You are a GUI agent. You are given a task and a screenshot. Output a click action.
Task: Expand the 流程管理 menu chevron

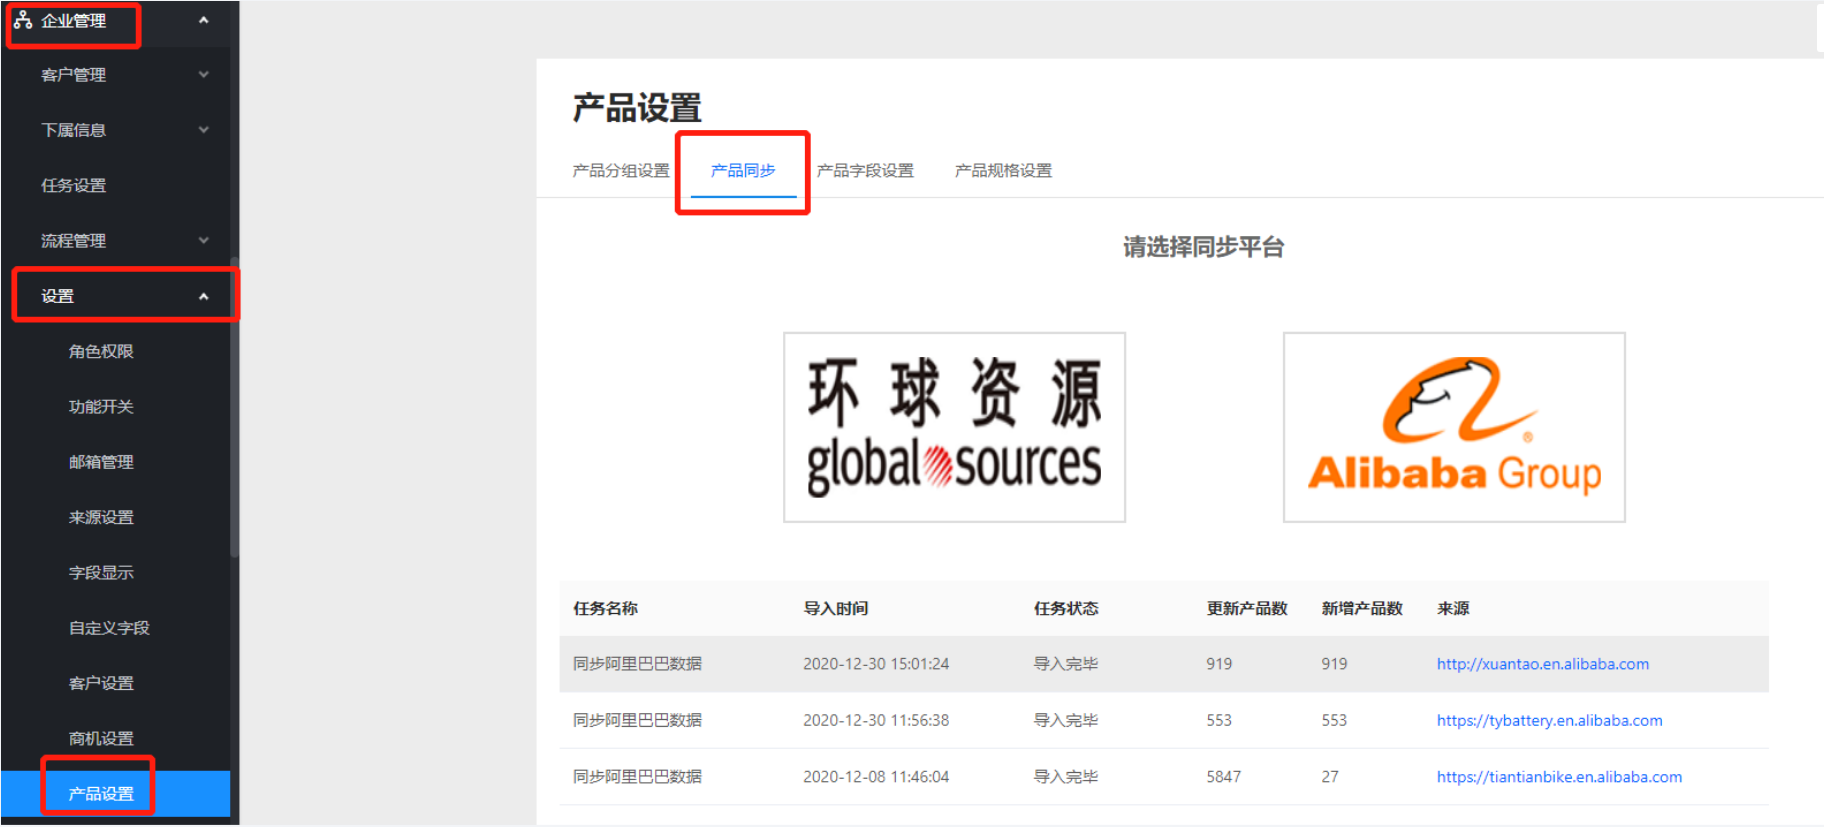pyautogui.click(x=204, y=240)
